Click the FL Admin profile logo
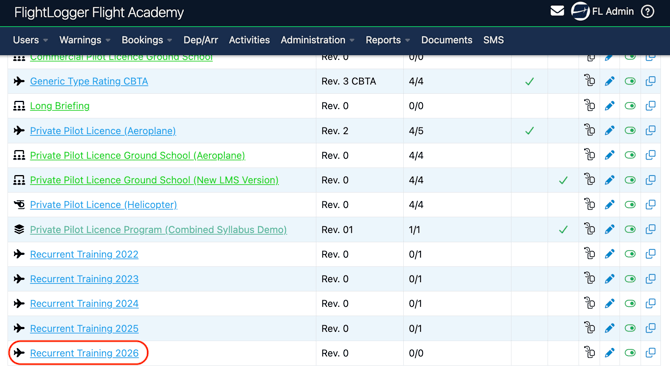 [580, 11]
